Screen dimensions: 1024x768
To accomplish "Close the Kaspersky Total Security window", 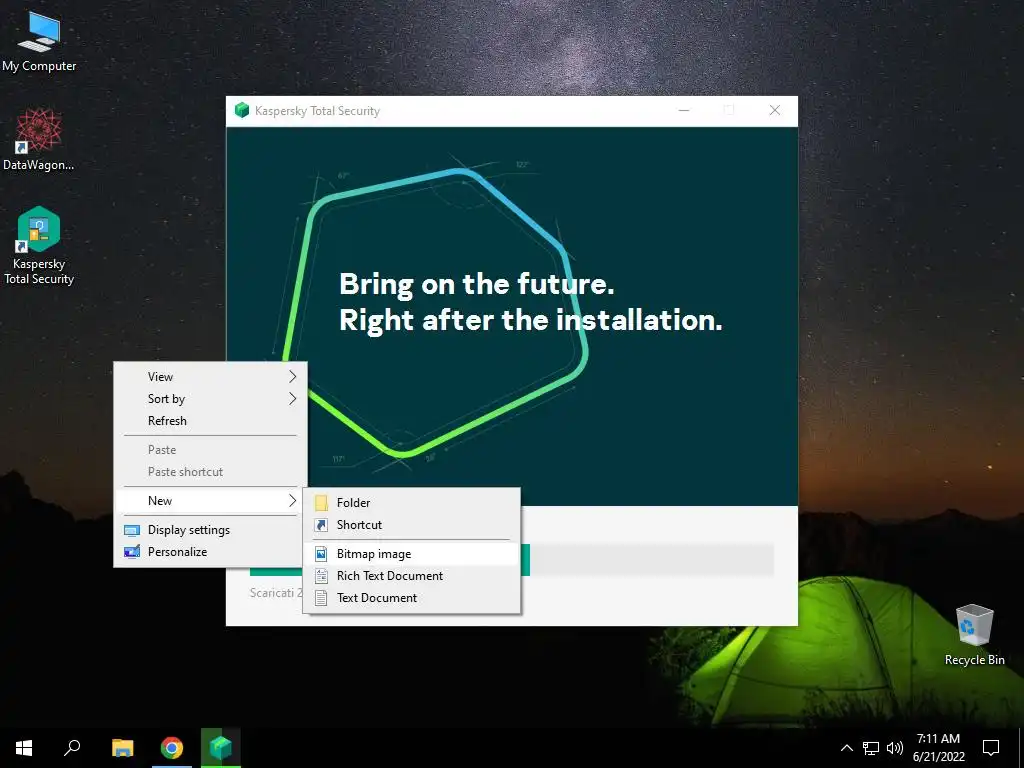I will [775, 110].
